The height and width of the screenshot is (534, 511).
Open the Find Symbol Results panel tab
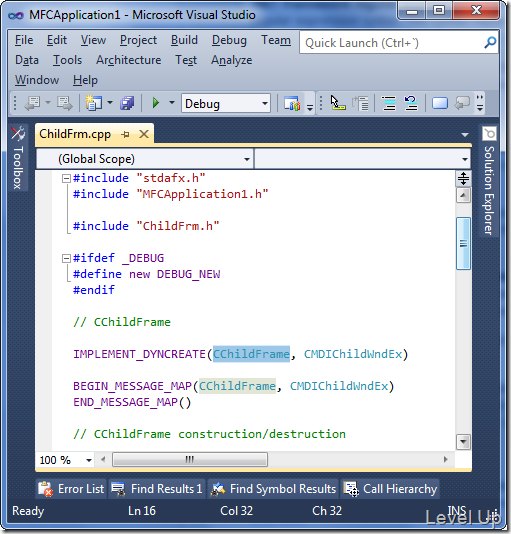tap(273, 489)
